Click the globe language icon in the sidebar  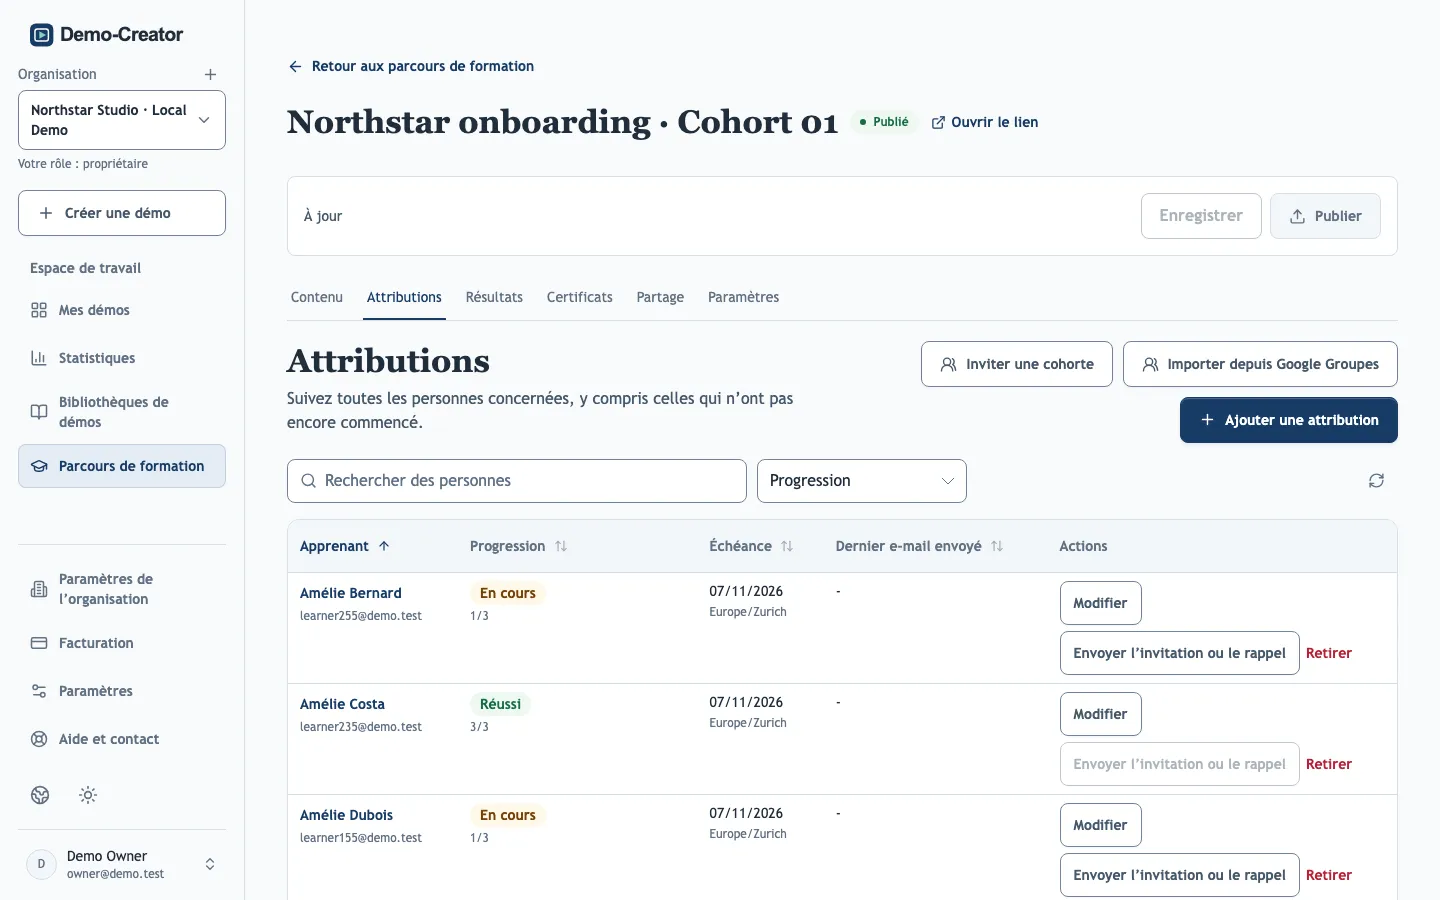tap(40, 795)
